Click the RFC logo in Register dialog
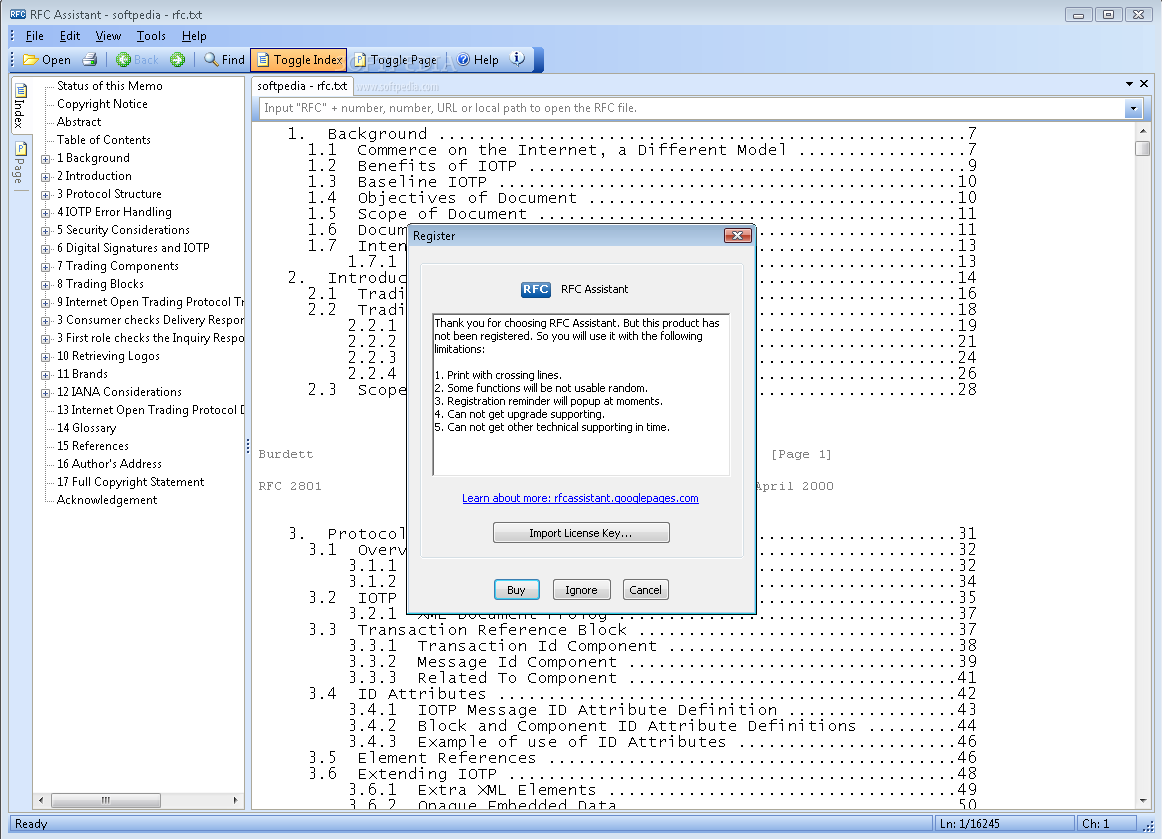The height and width of the screenshot is (839, 1162). pos(536,289)
